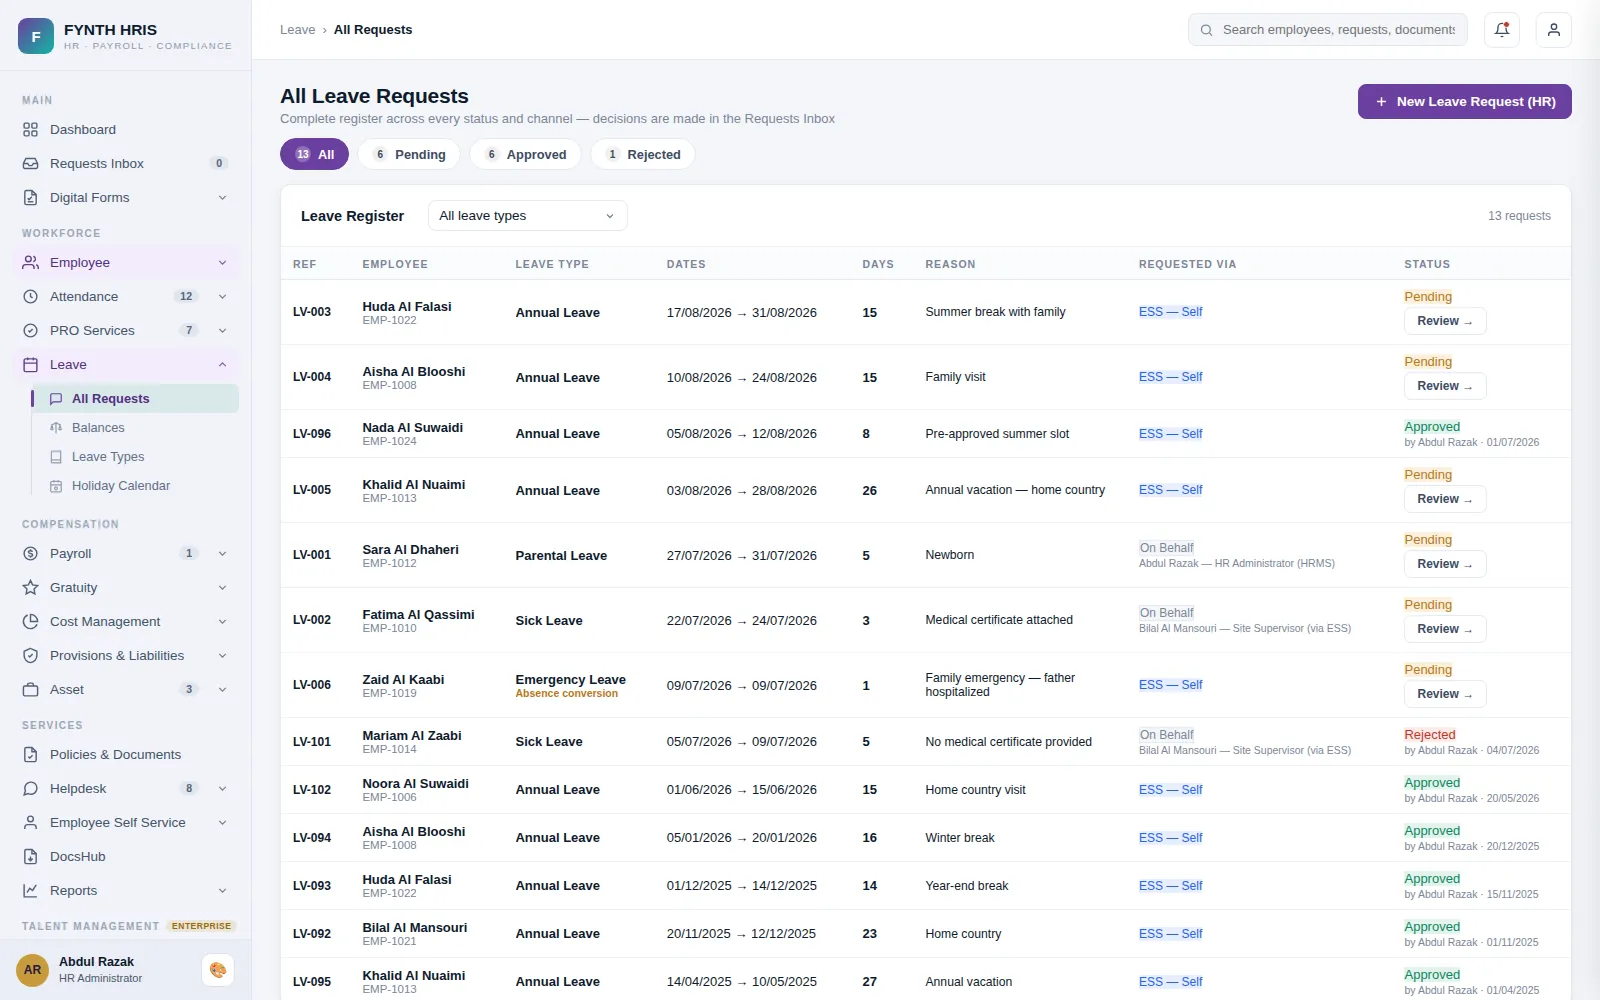
Task: Expand the Employee sidebar section
Action: 127,263
